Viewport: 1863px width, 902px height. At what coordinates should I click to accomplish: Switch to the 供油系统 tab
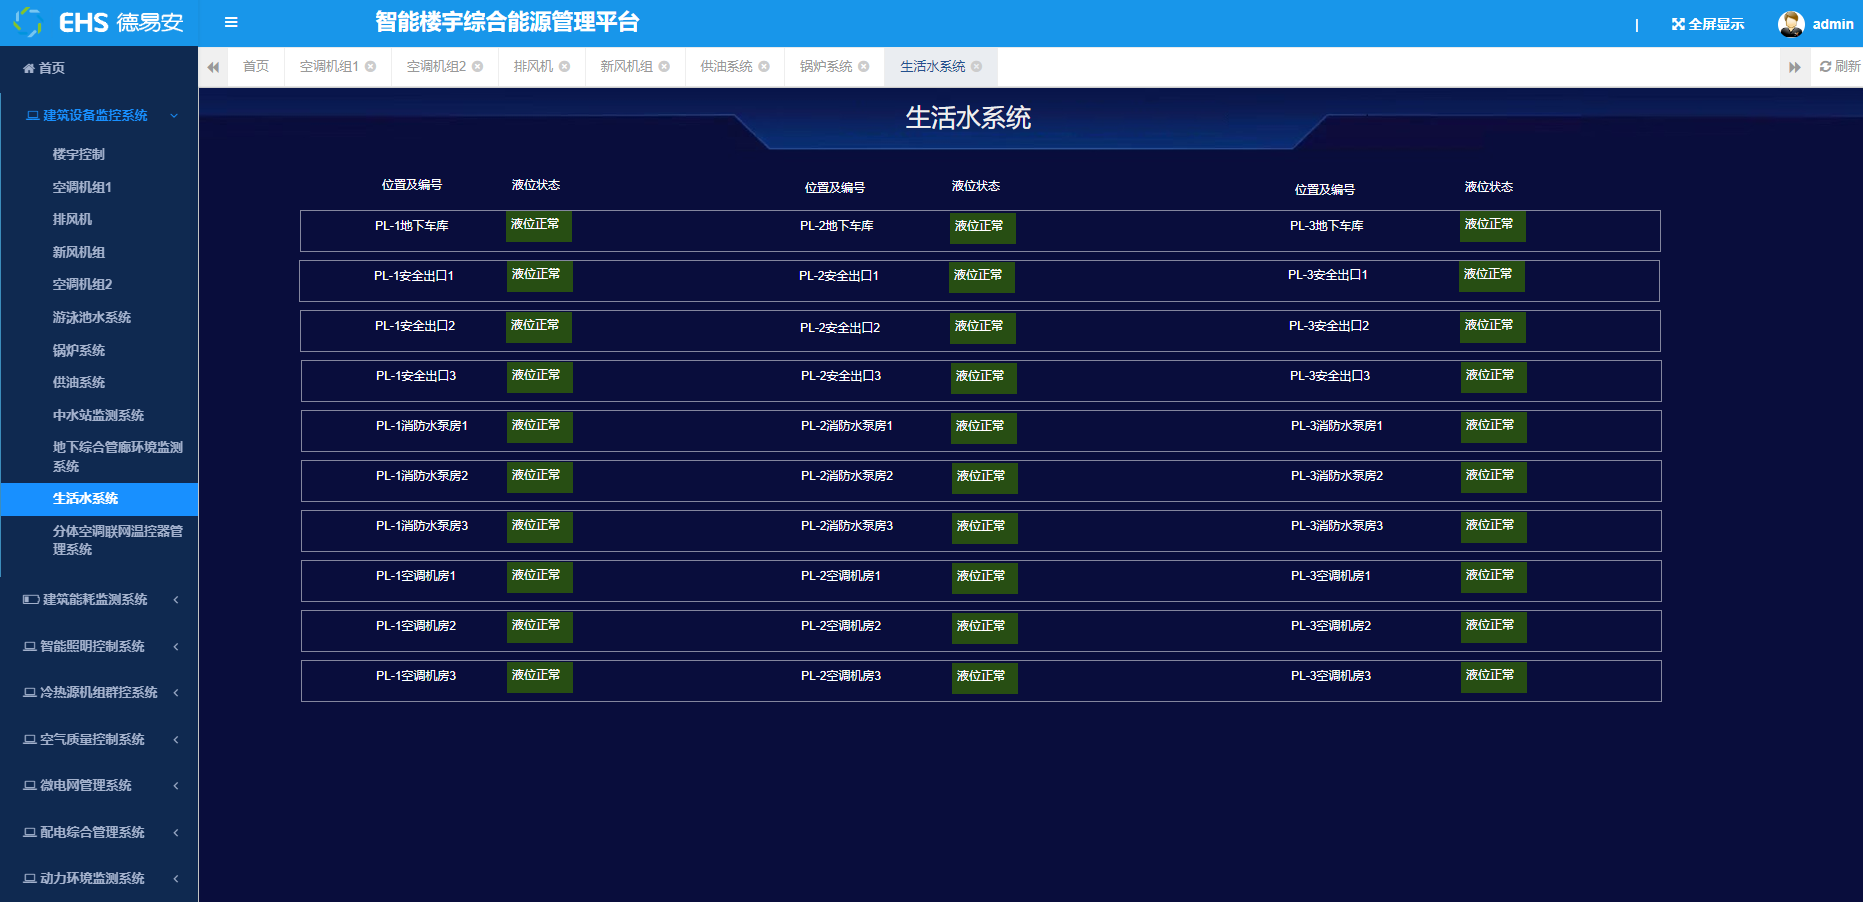[x=726, y=67]
